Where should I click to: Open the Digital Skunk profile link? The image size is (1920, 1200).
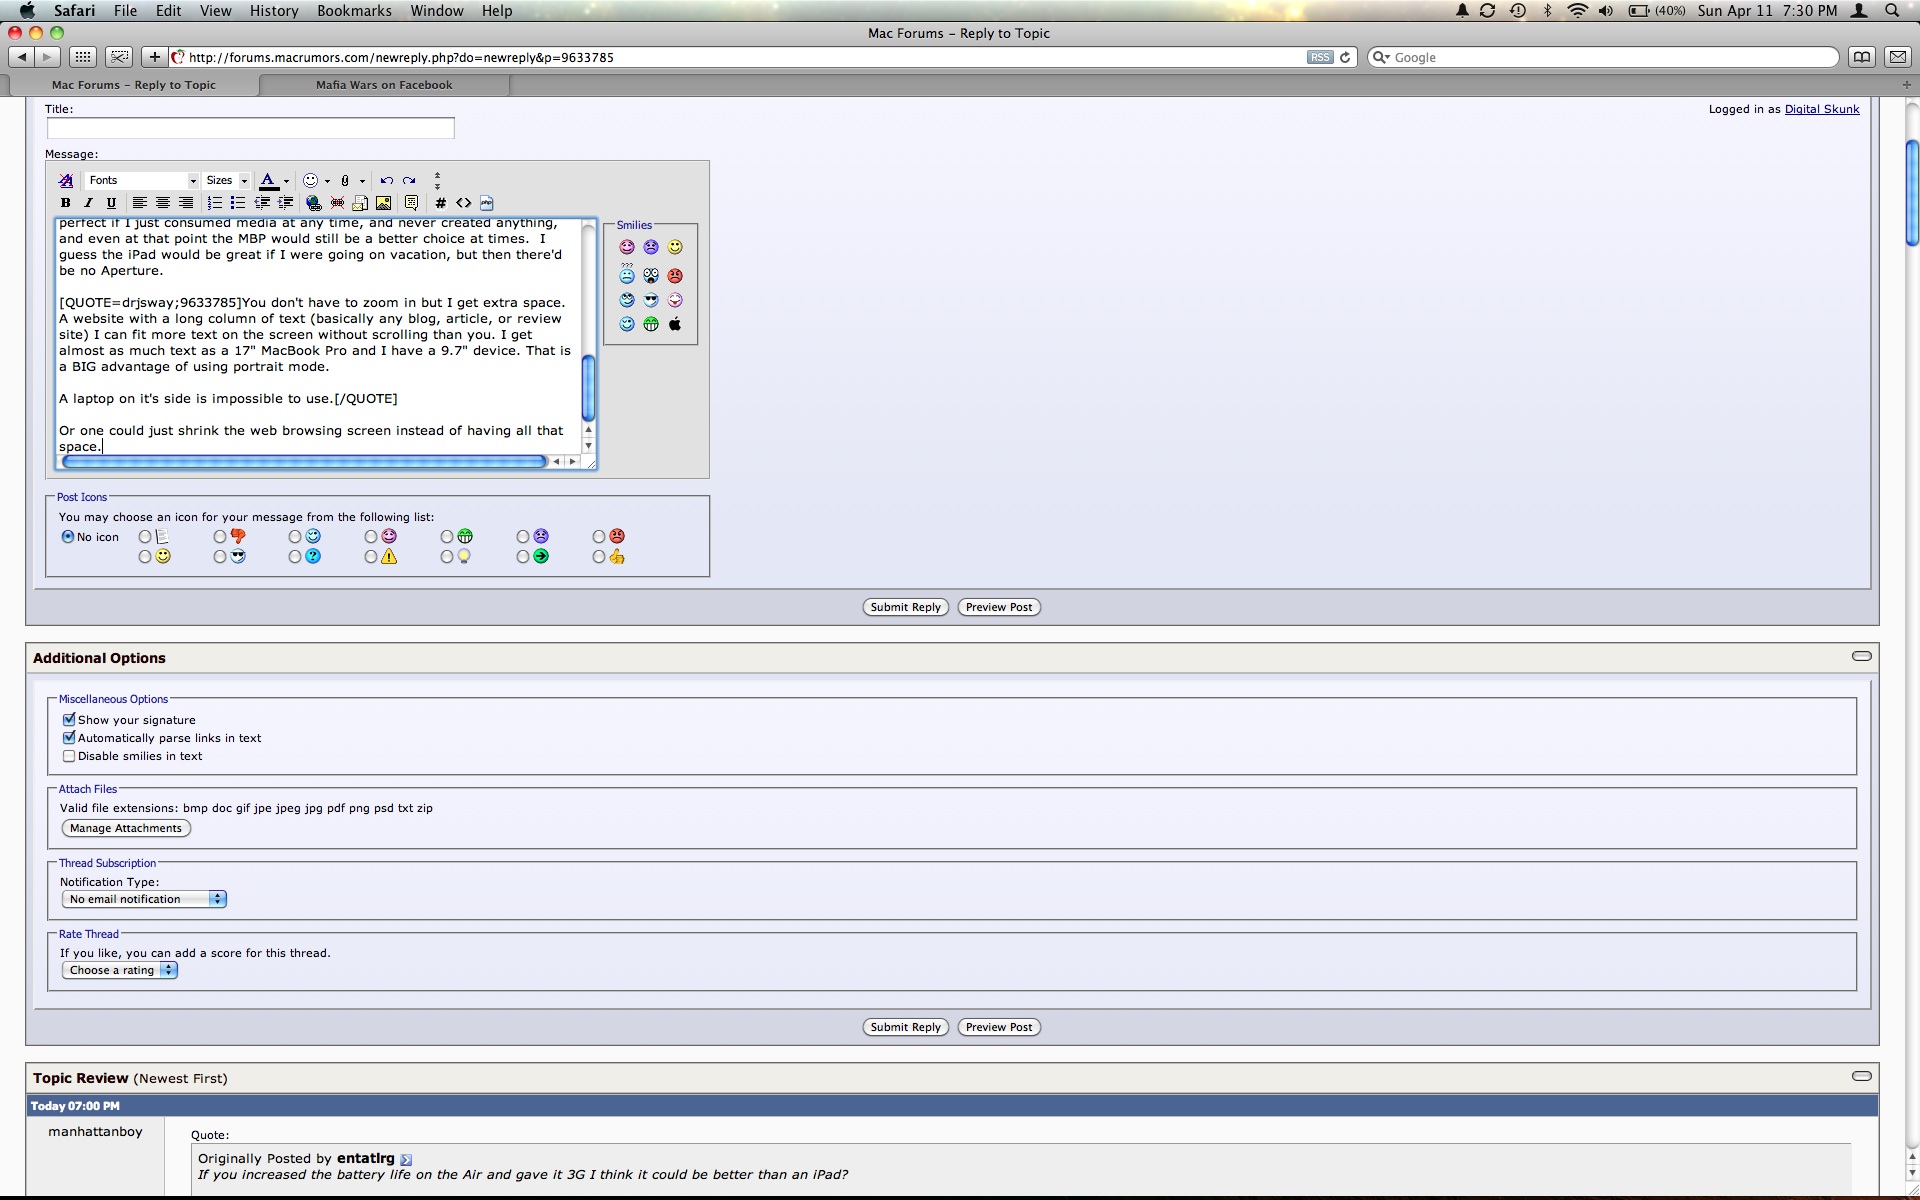[1822, 109]
